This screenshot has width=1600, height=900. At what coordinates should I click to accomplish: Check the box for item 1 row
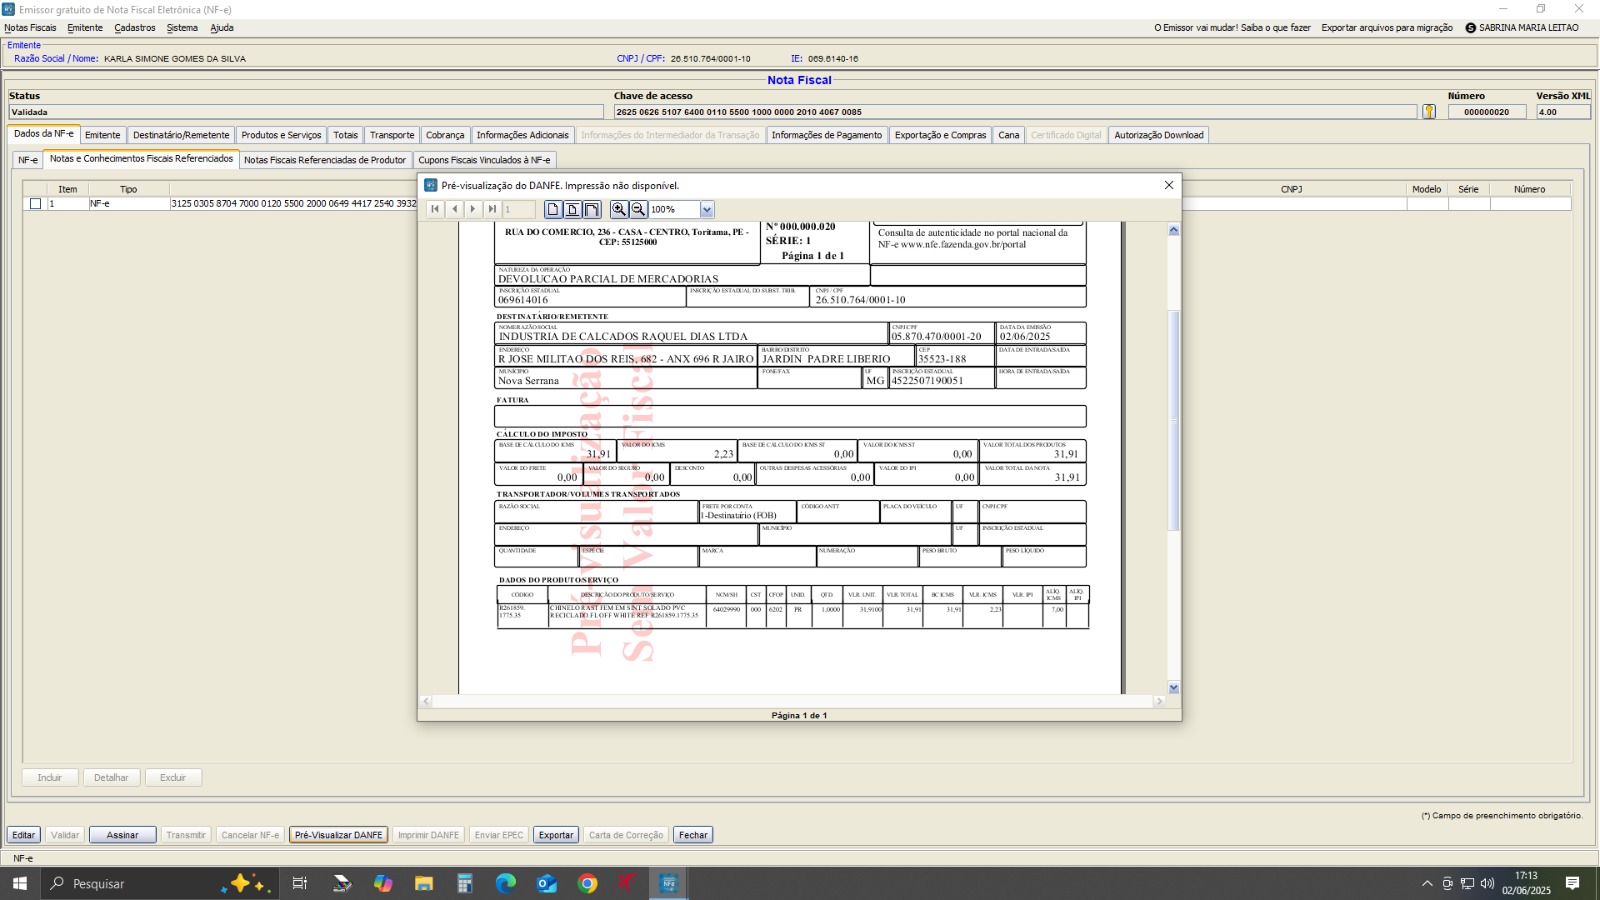36,204
